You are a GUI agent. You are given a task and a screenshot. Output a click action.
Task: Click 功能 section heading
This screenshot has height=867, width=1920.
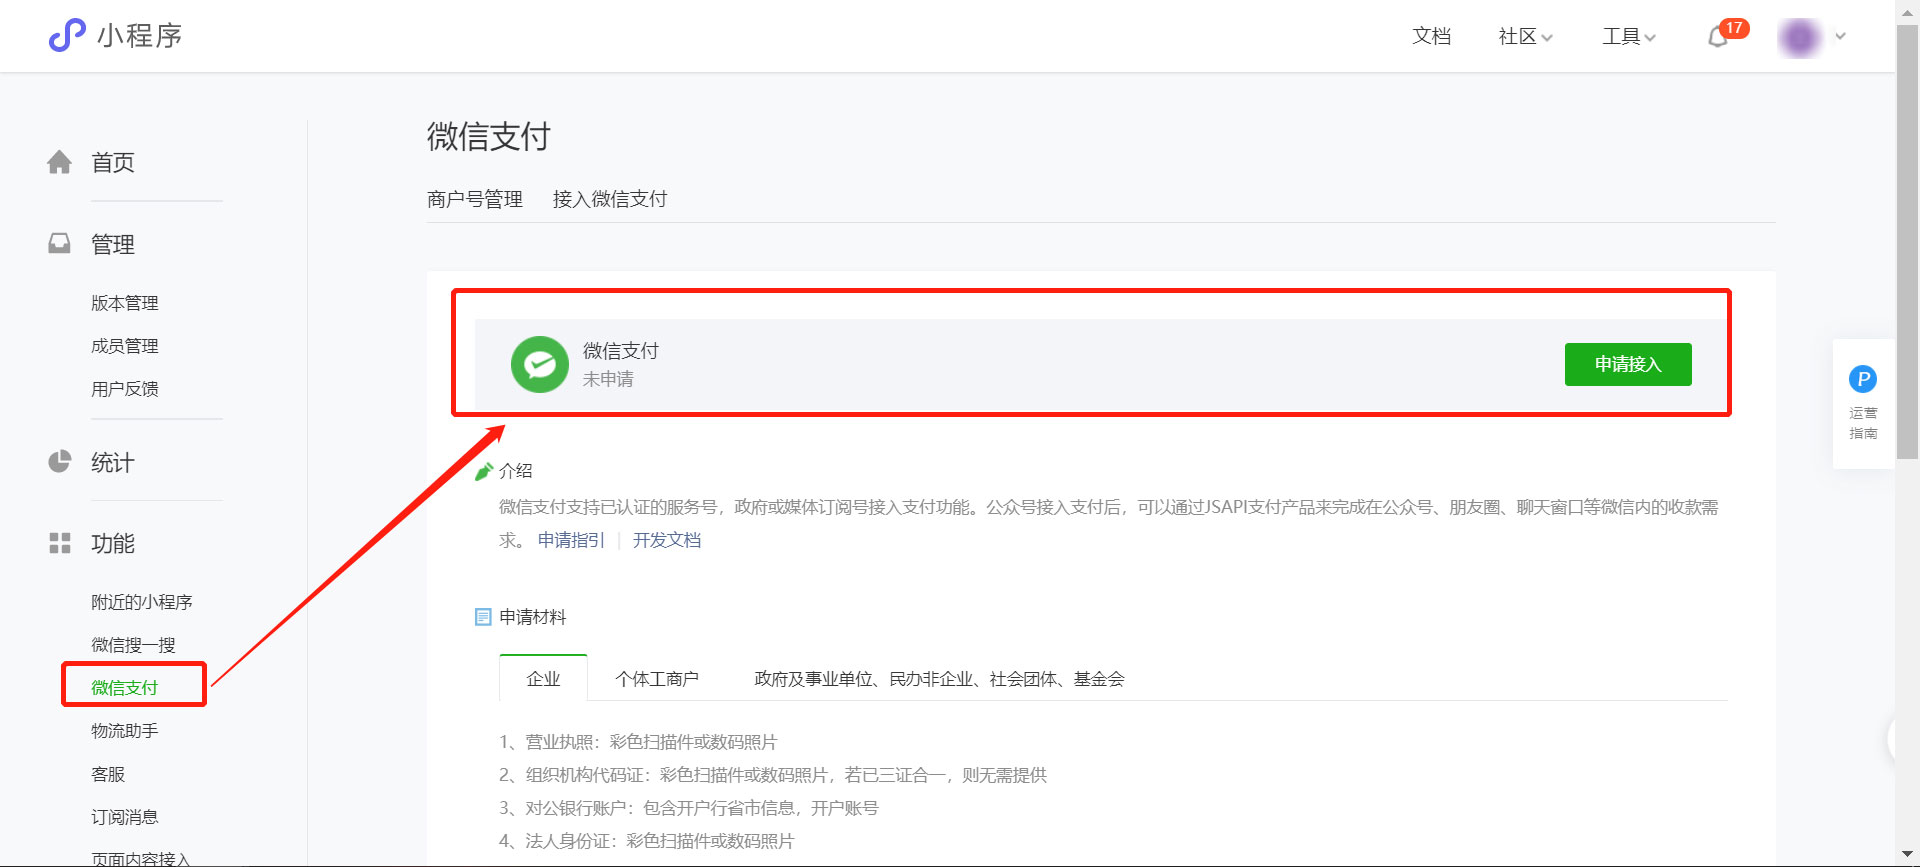(113, 543)
